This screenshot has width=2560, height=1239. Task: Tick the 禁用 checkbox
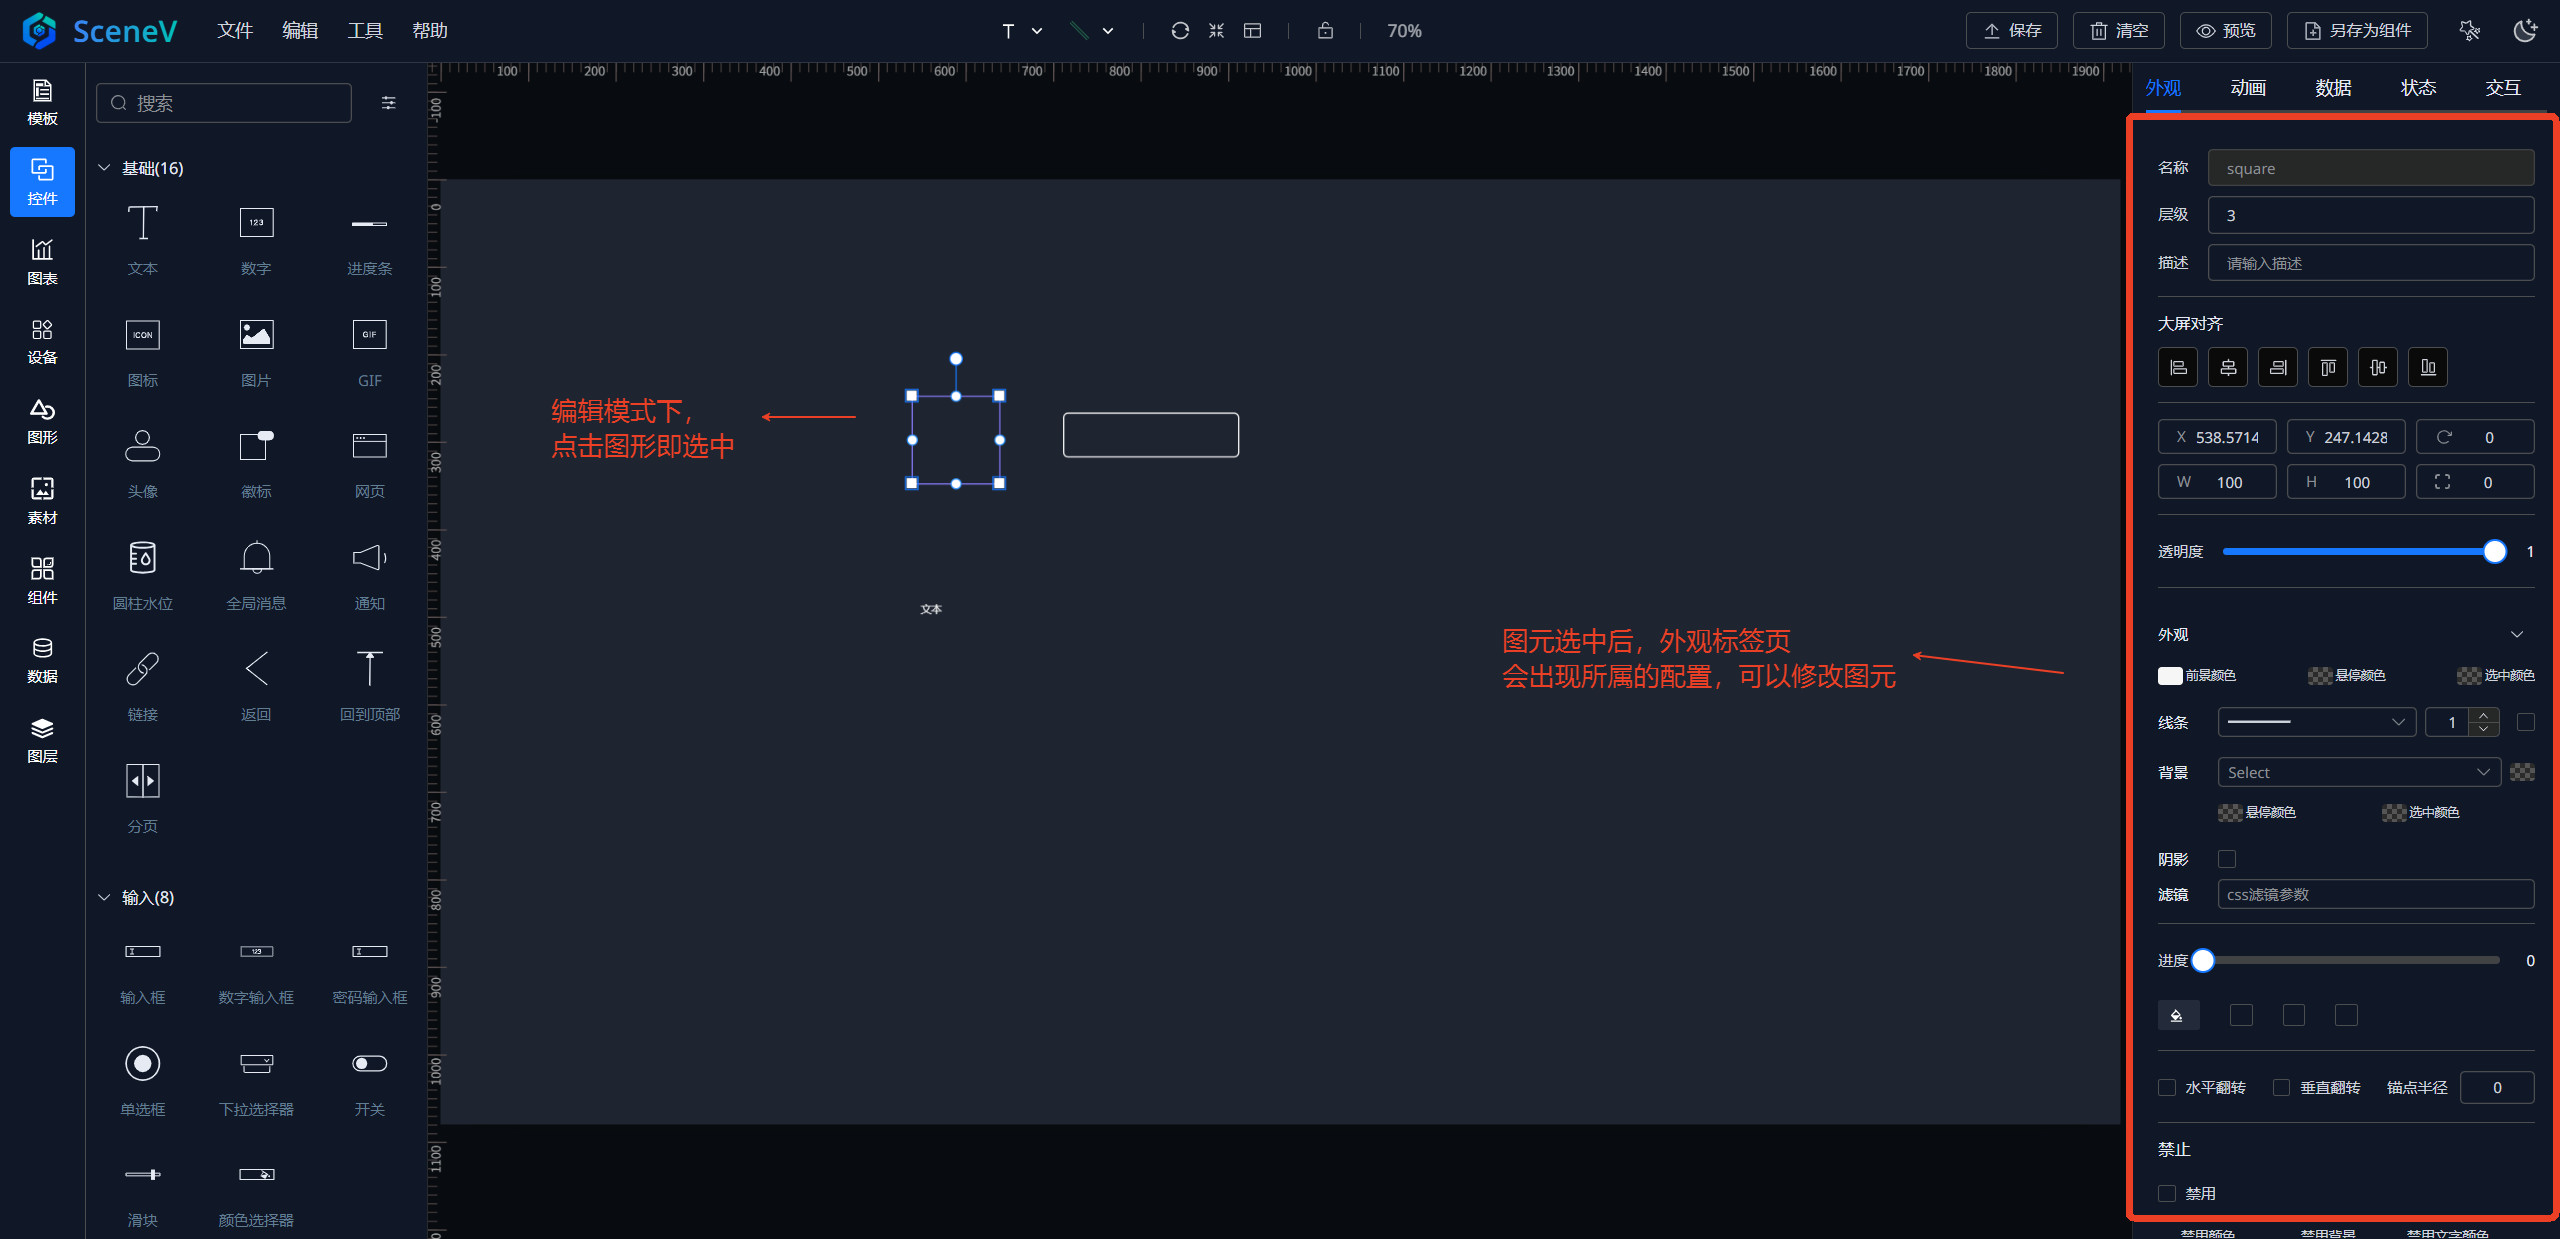click(2167, 1193)
